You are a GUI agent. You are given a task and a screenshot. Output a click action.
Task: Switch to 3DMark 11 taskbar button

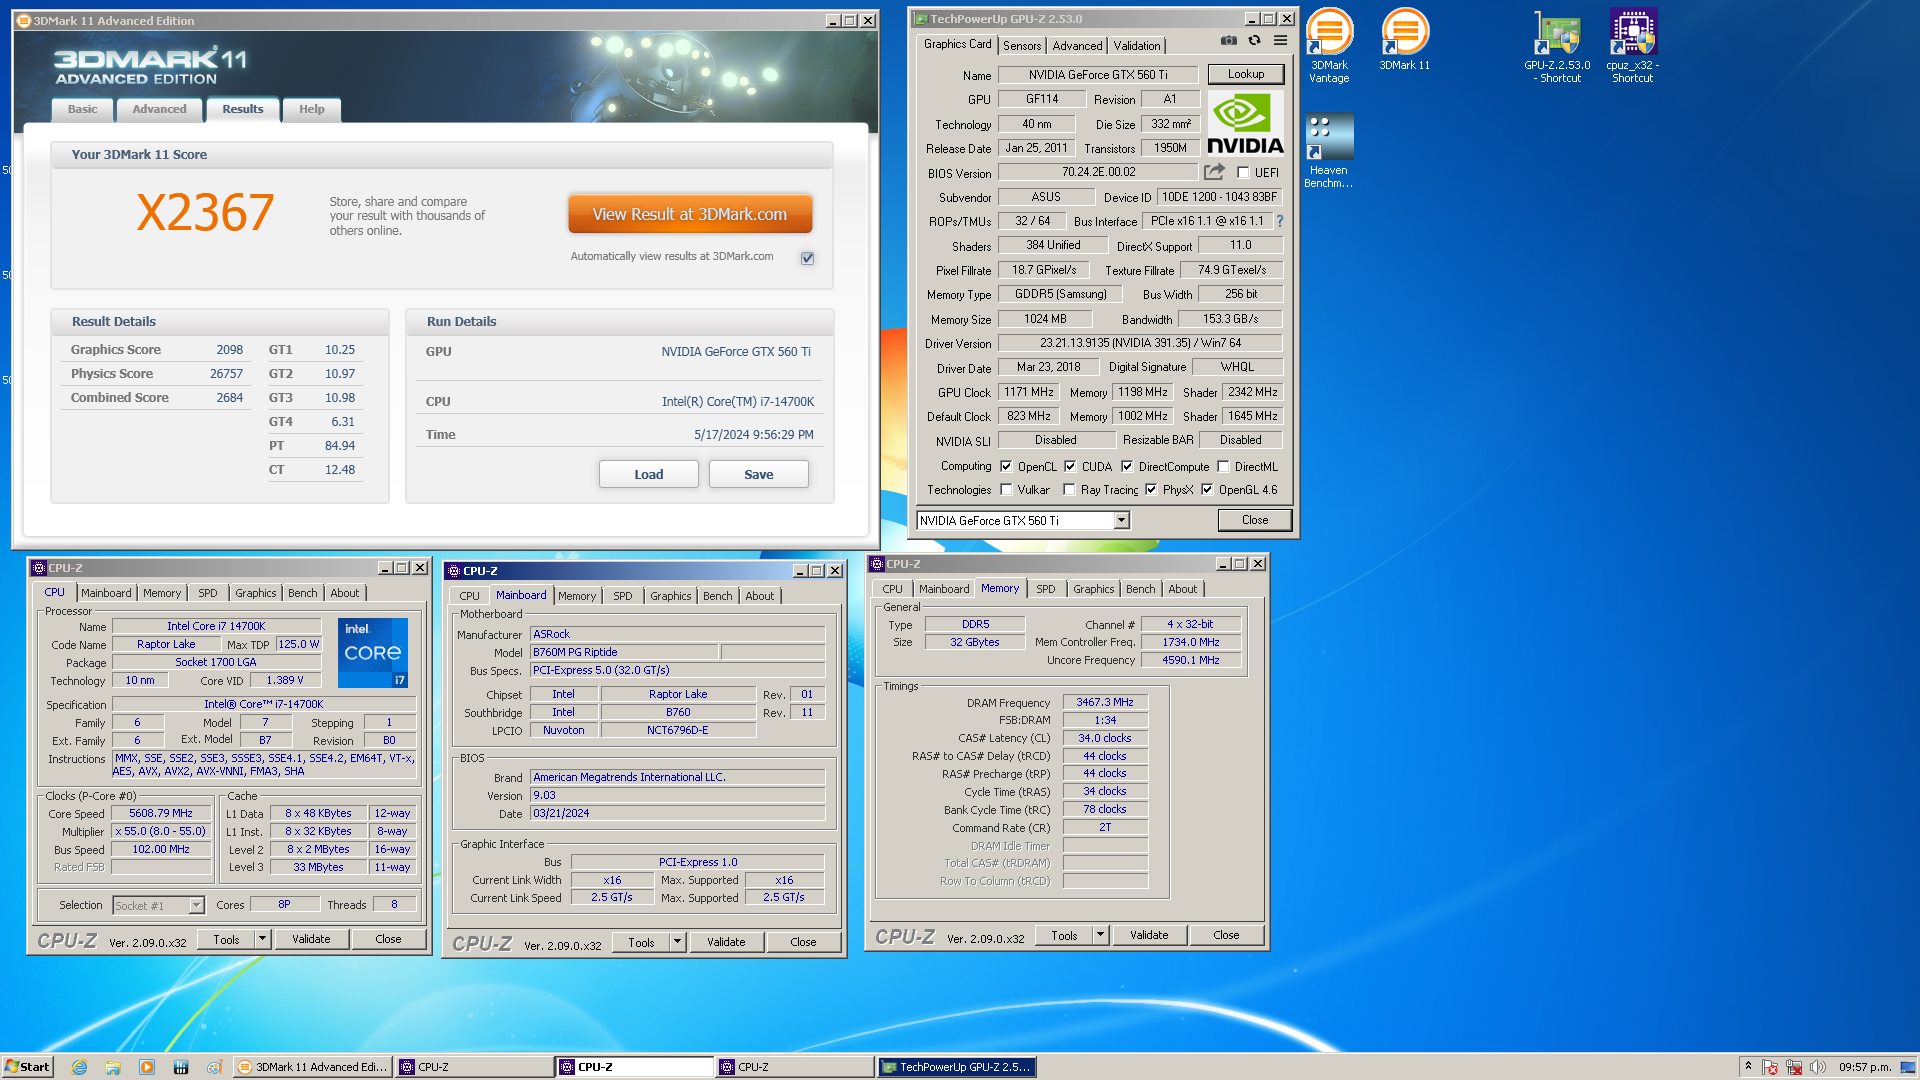pyautogui.click(x=312, y=1067)
